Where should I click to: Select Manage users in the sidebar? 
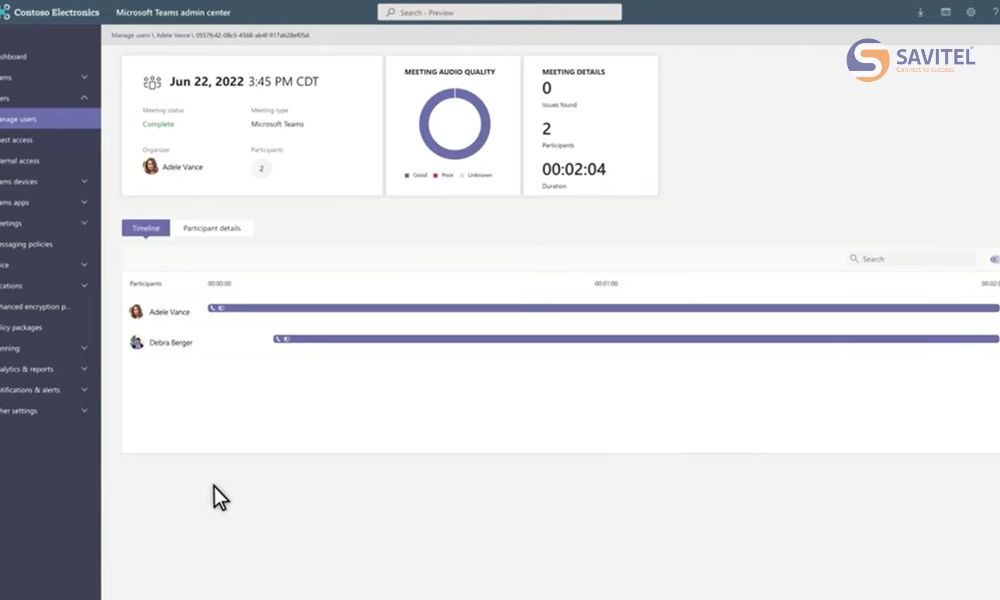tap(50, 119)
